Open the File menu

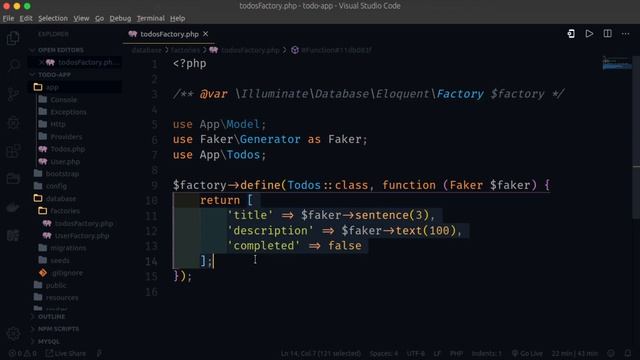[x=8, y=18]
